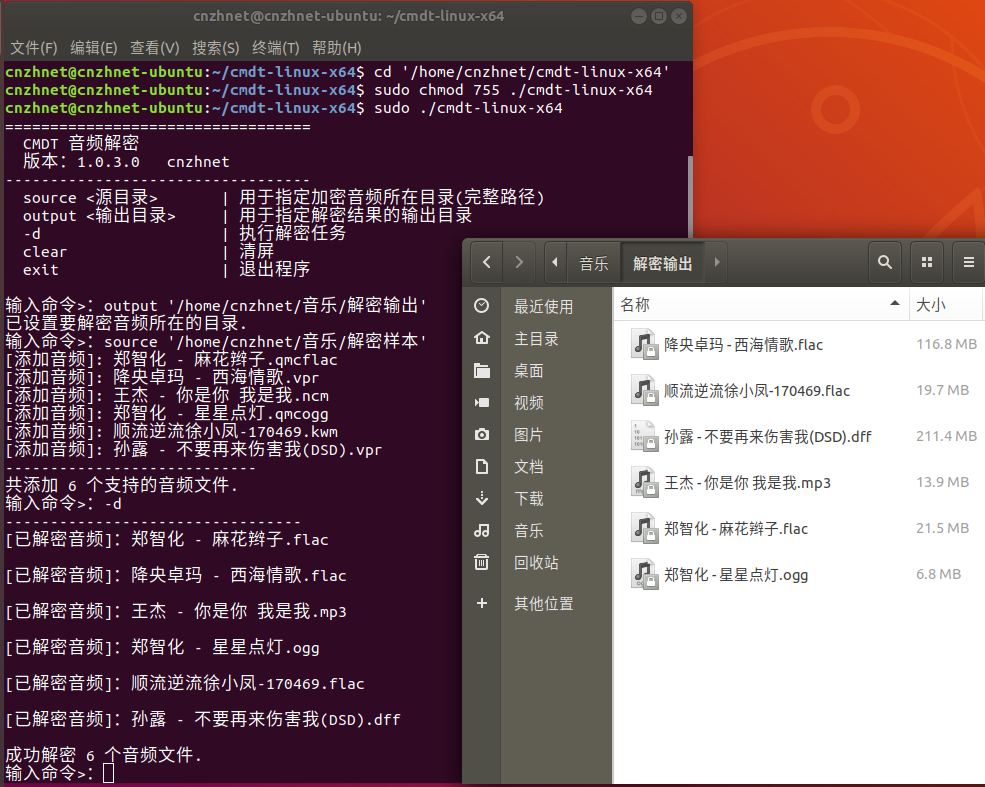985x787 pixels.
Task: Open terminal 查看(V) menu
Action: tap(155, 48)
